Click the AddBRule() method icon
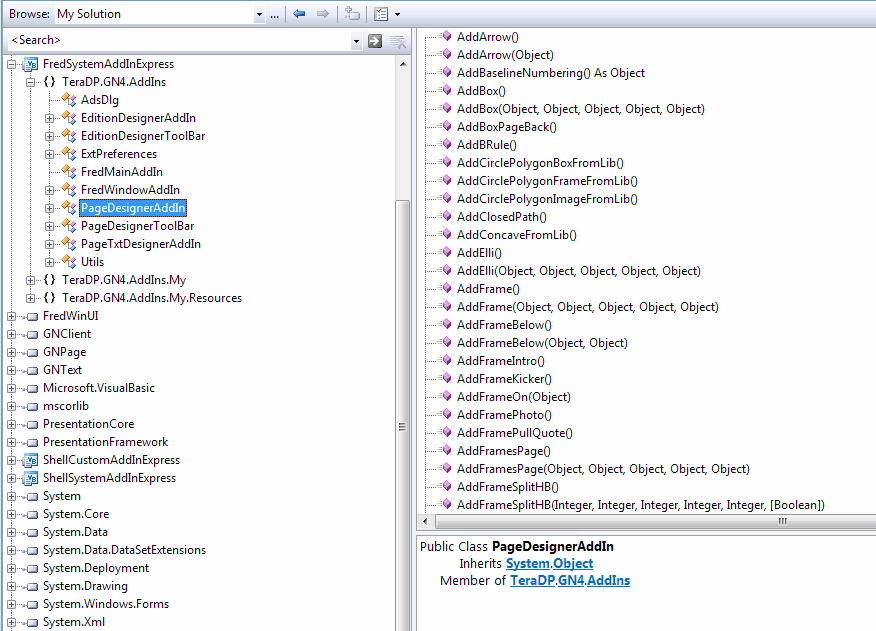 445,145
